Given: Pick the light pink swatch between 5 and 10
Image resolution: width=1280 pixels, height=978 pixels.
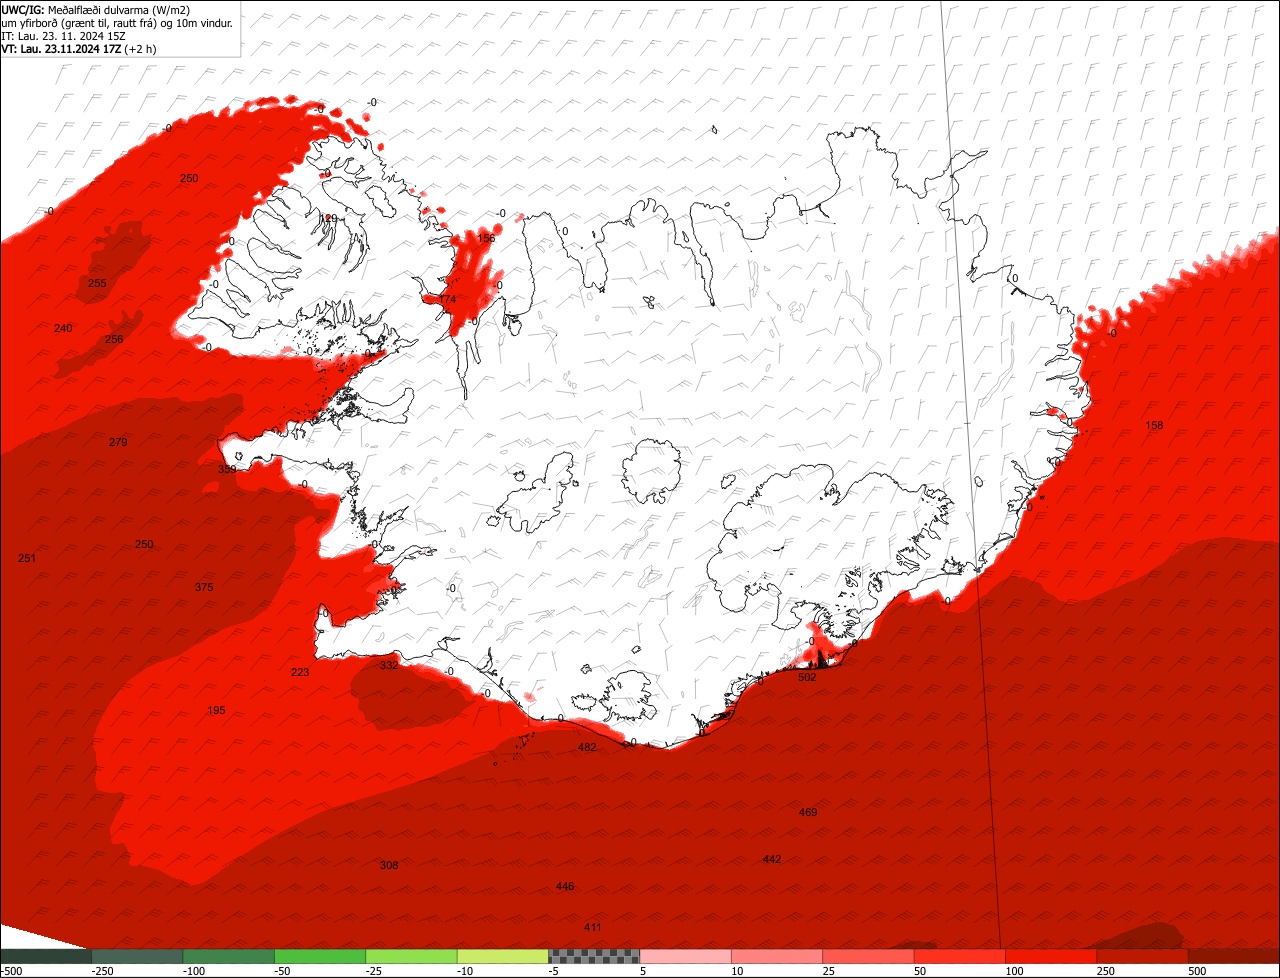Looking at the screenshot, I should pyautogui.click(x=686, y=955).
